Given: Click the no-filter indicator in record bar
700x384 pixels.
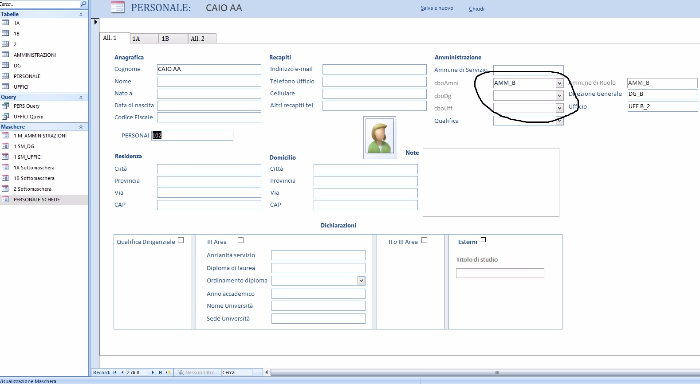Looking at the screenshot, I should [x=196, y=372].
